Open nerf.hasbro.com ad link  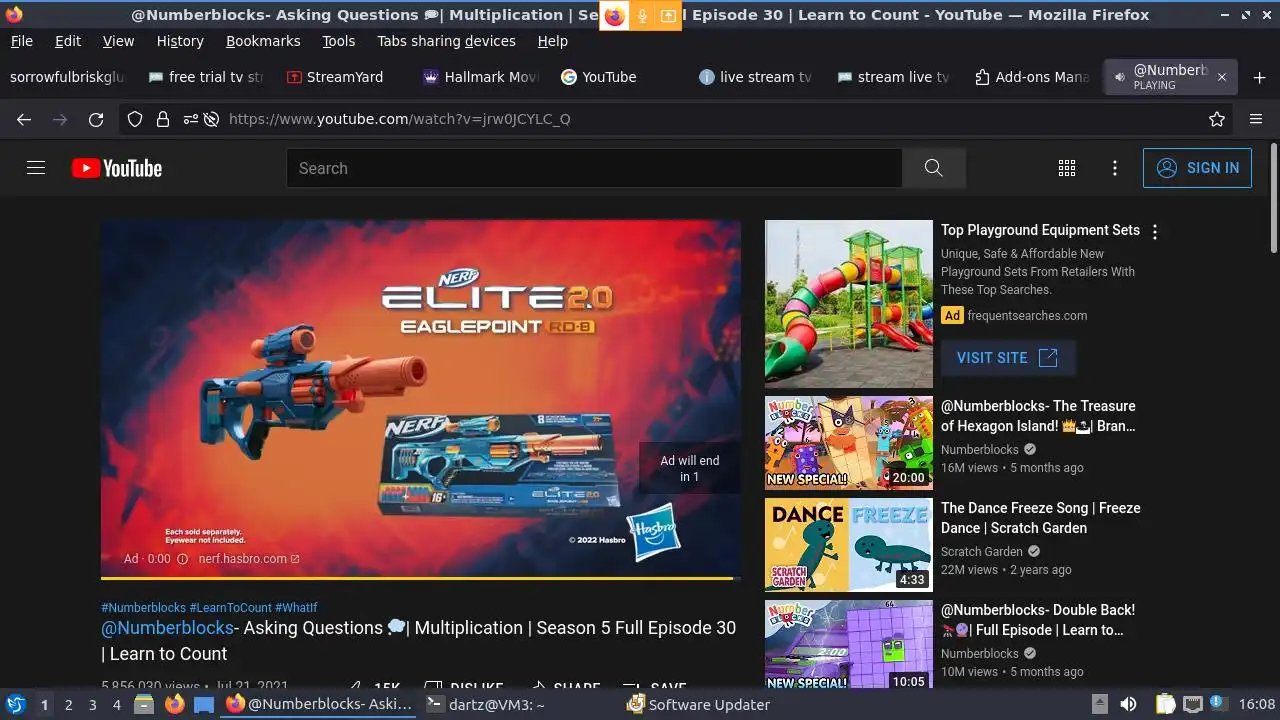pyautogui.click(x=249, y=559)
